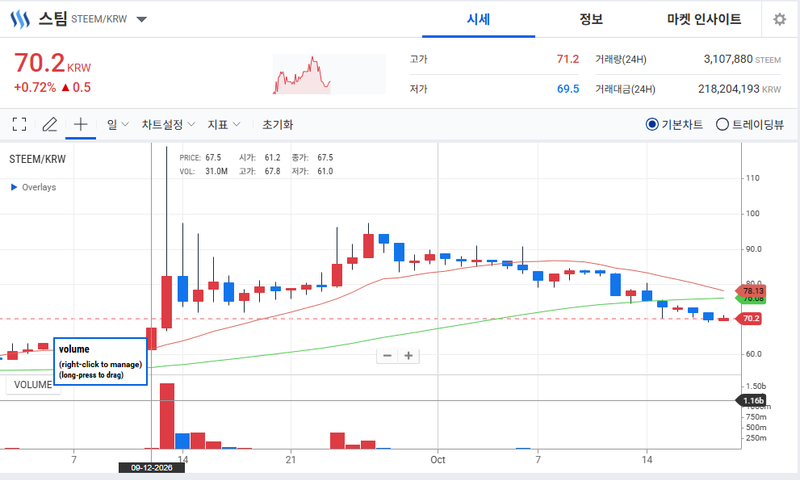
Task: Click the 1.16b volume axis tag
Action: [x=751, y=400]
